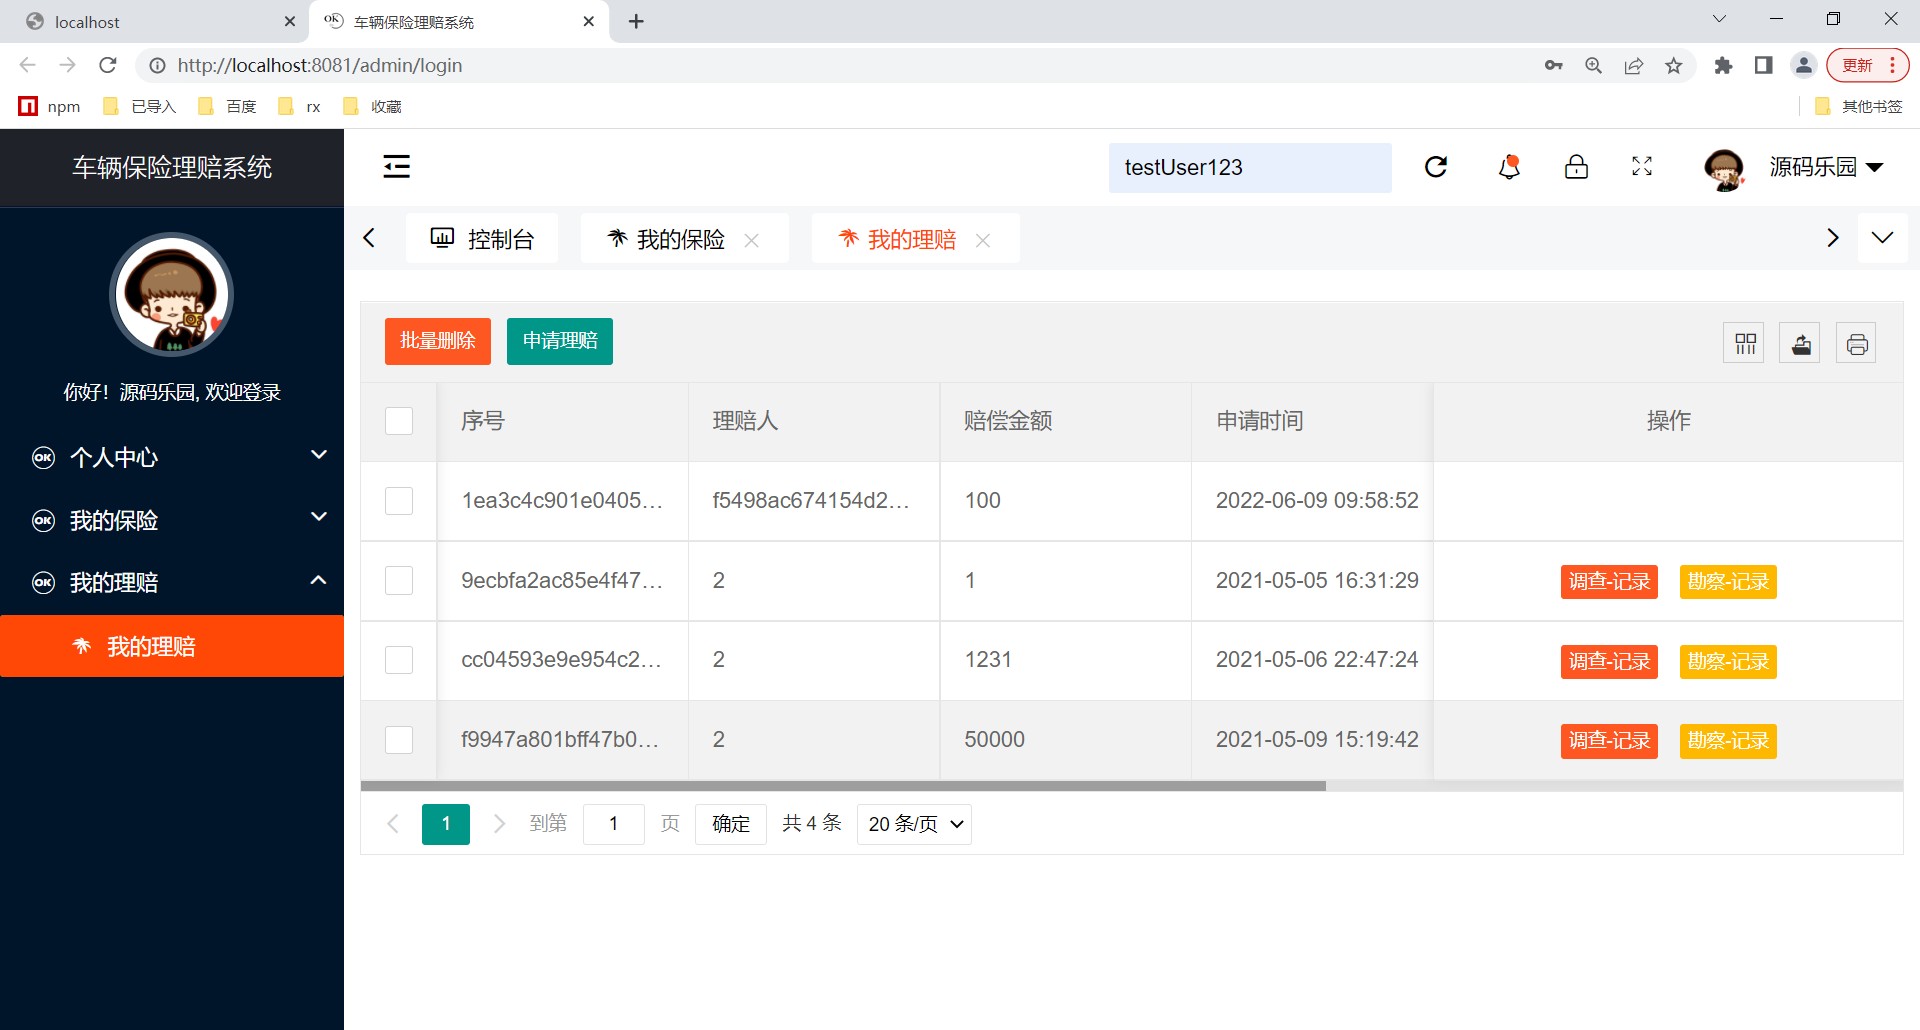Click the sidebar profile picture
The height and width of the screenshot is (1030, 1920).
click(172, 295)
